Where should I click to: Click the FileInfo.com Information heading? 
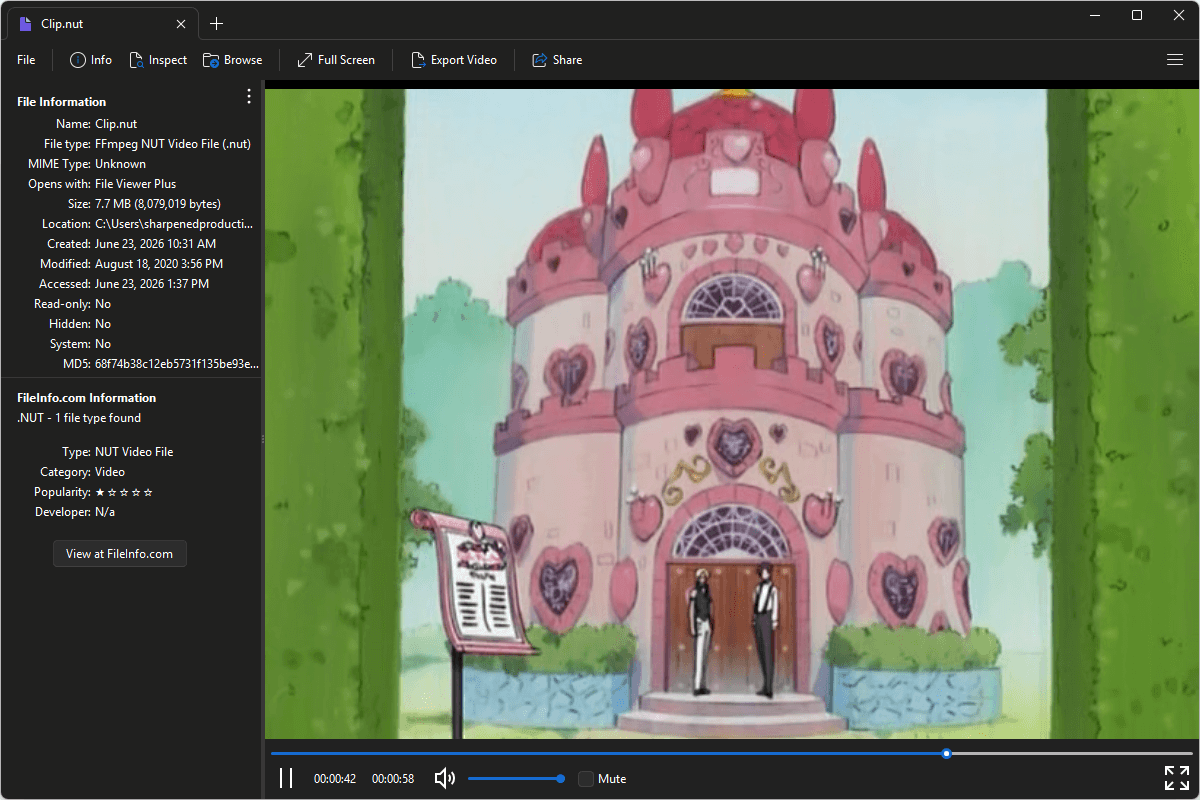coord(87,398)
